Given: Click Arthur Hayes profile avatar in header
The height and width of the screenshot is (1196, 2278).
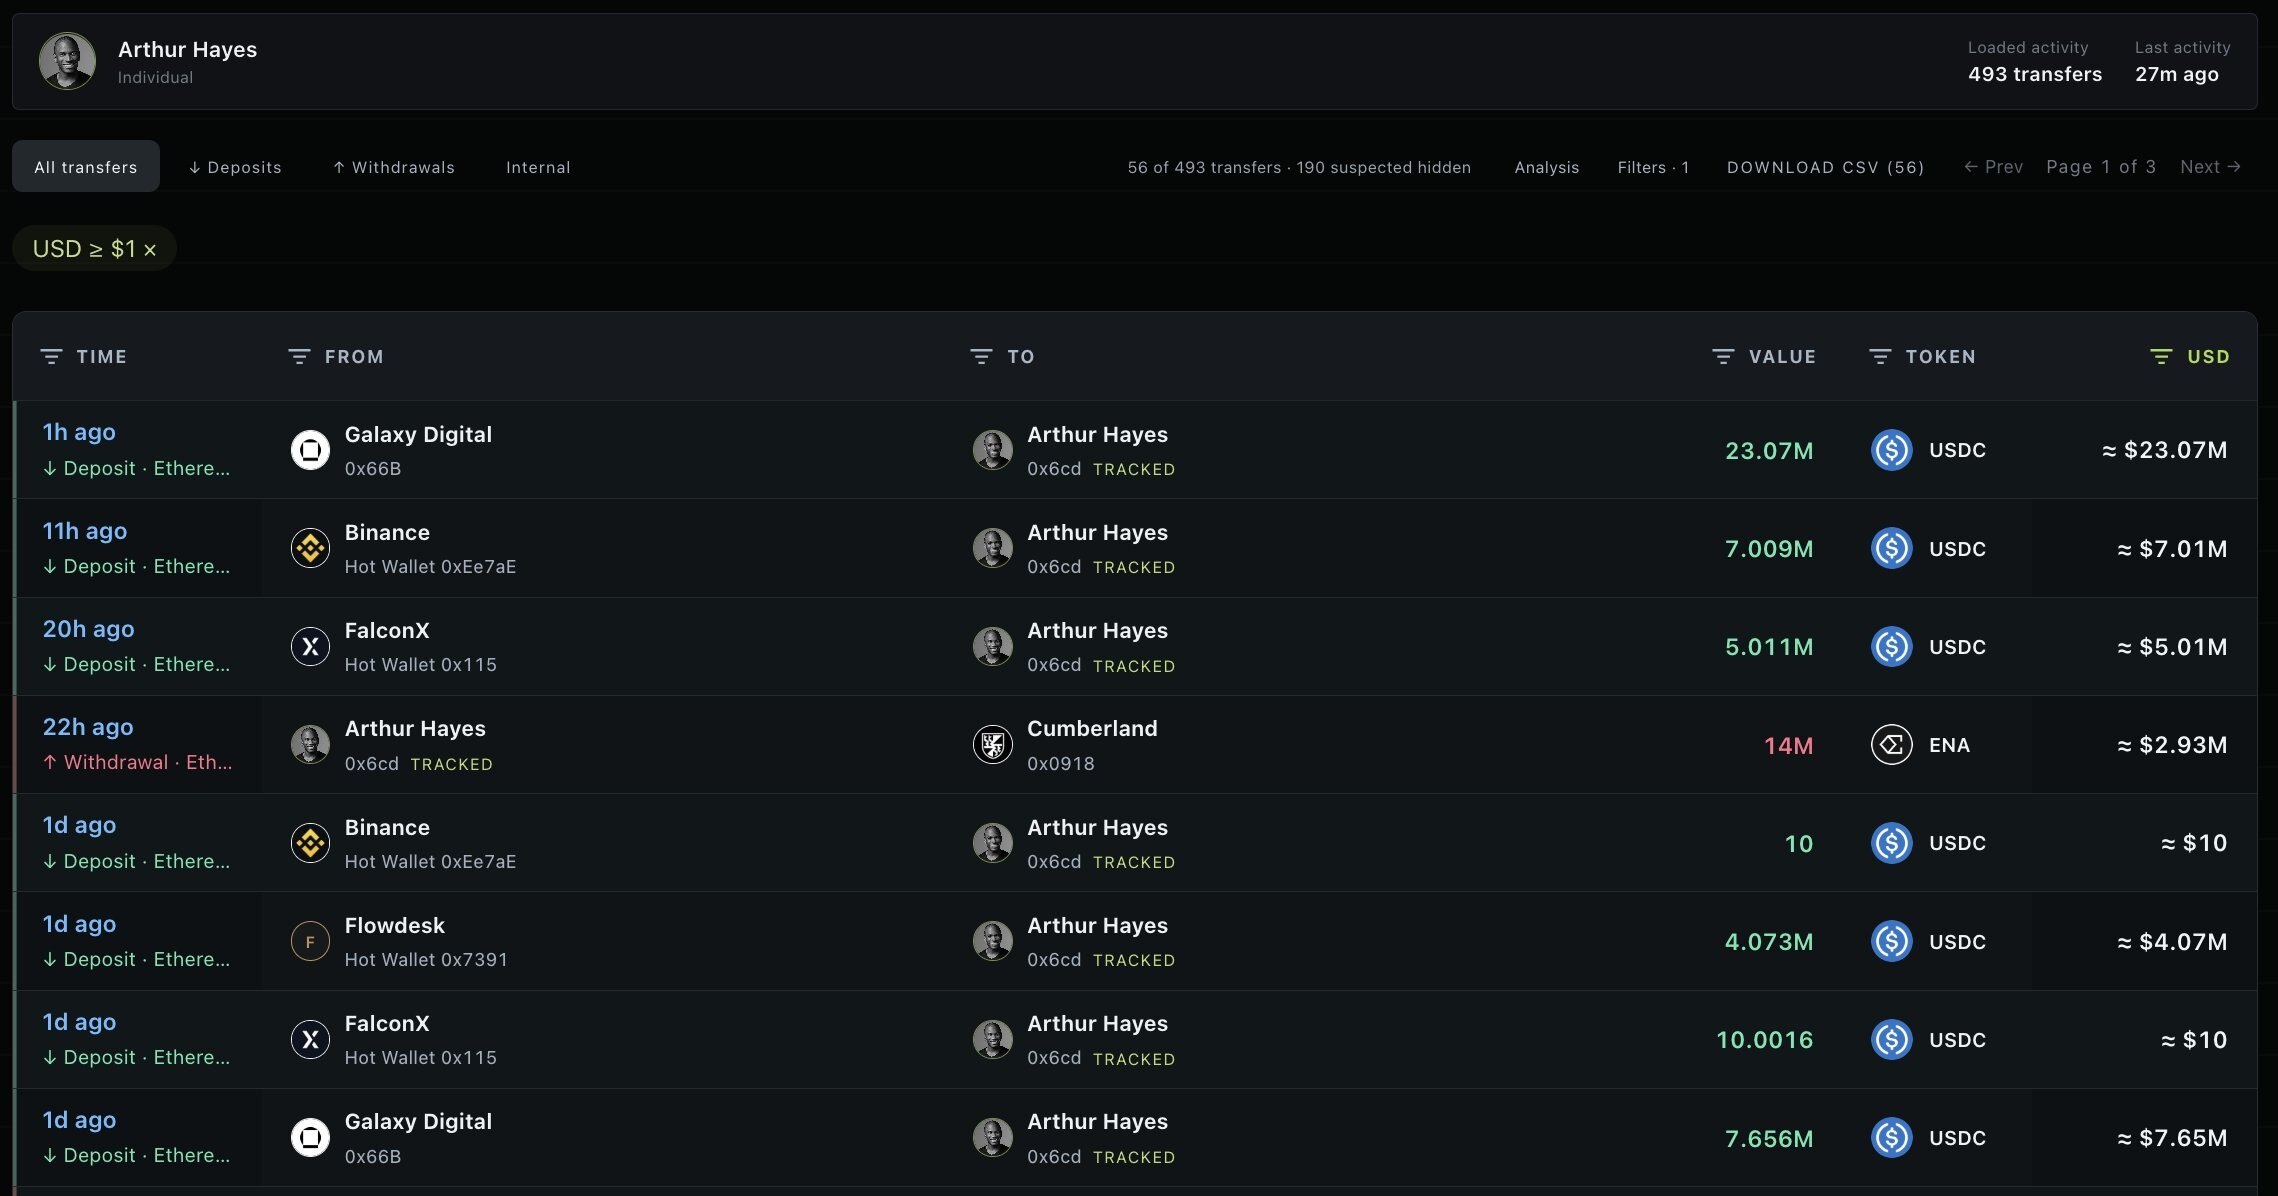Looking at the screenshot, I should 67,61.
